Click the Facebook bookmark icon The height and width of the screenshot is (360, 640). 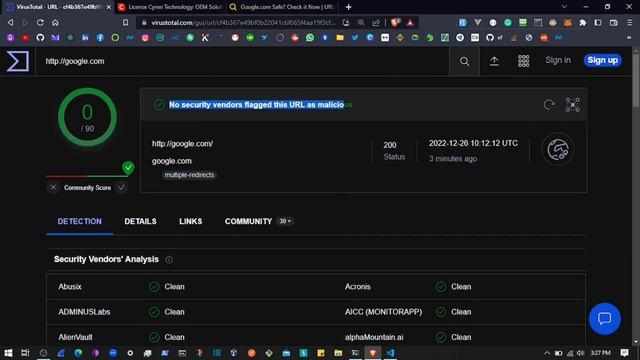click(x=100, y=38)
